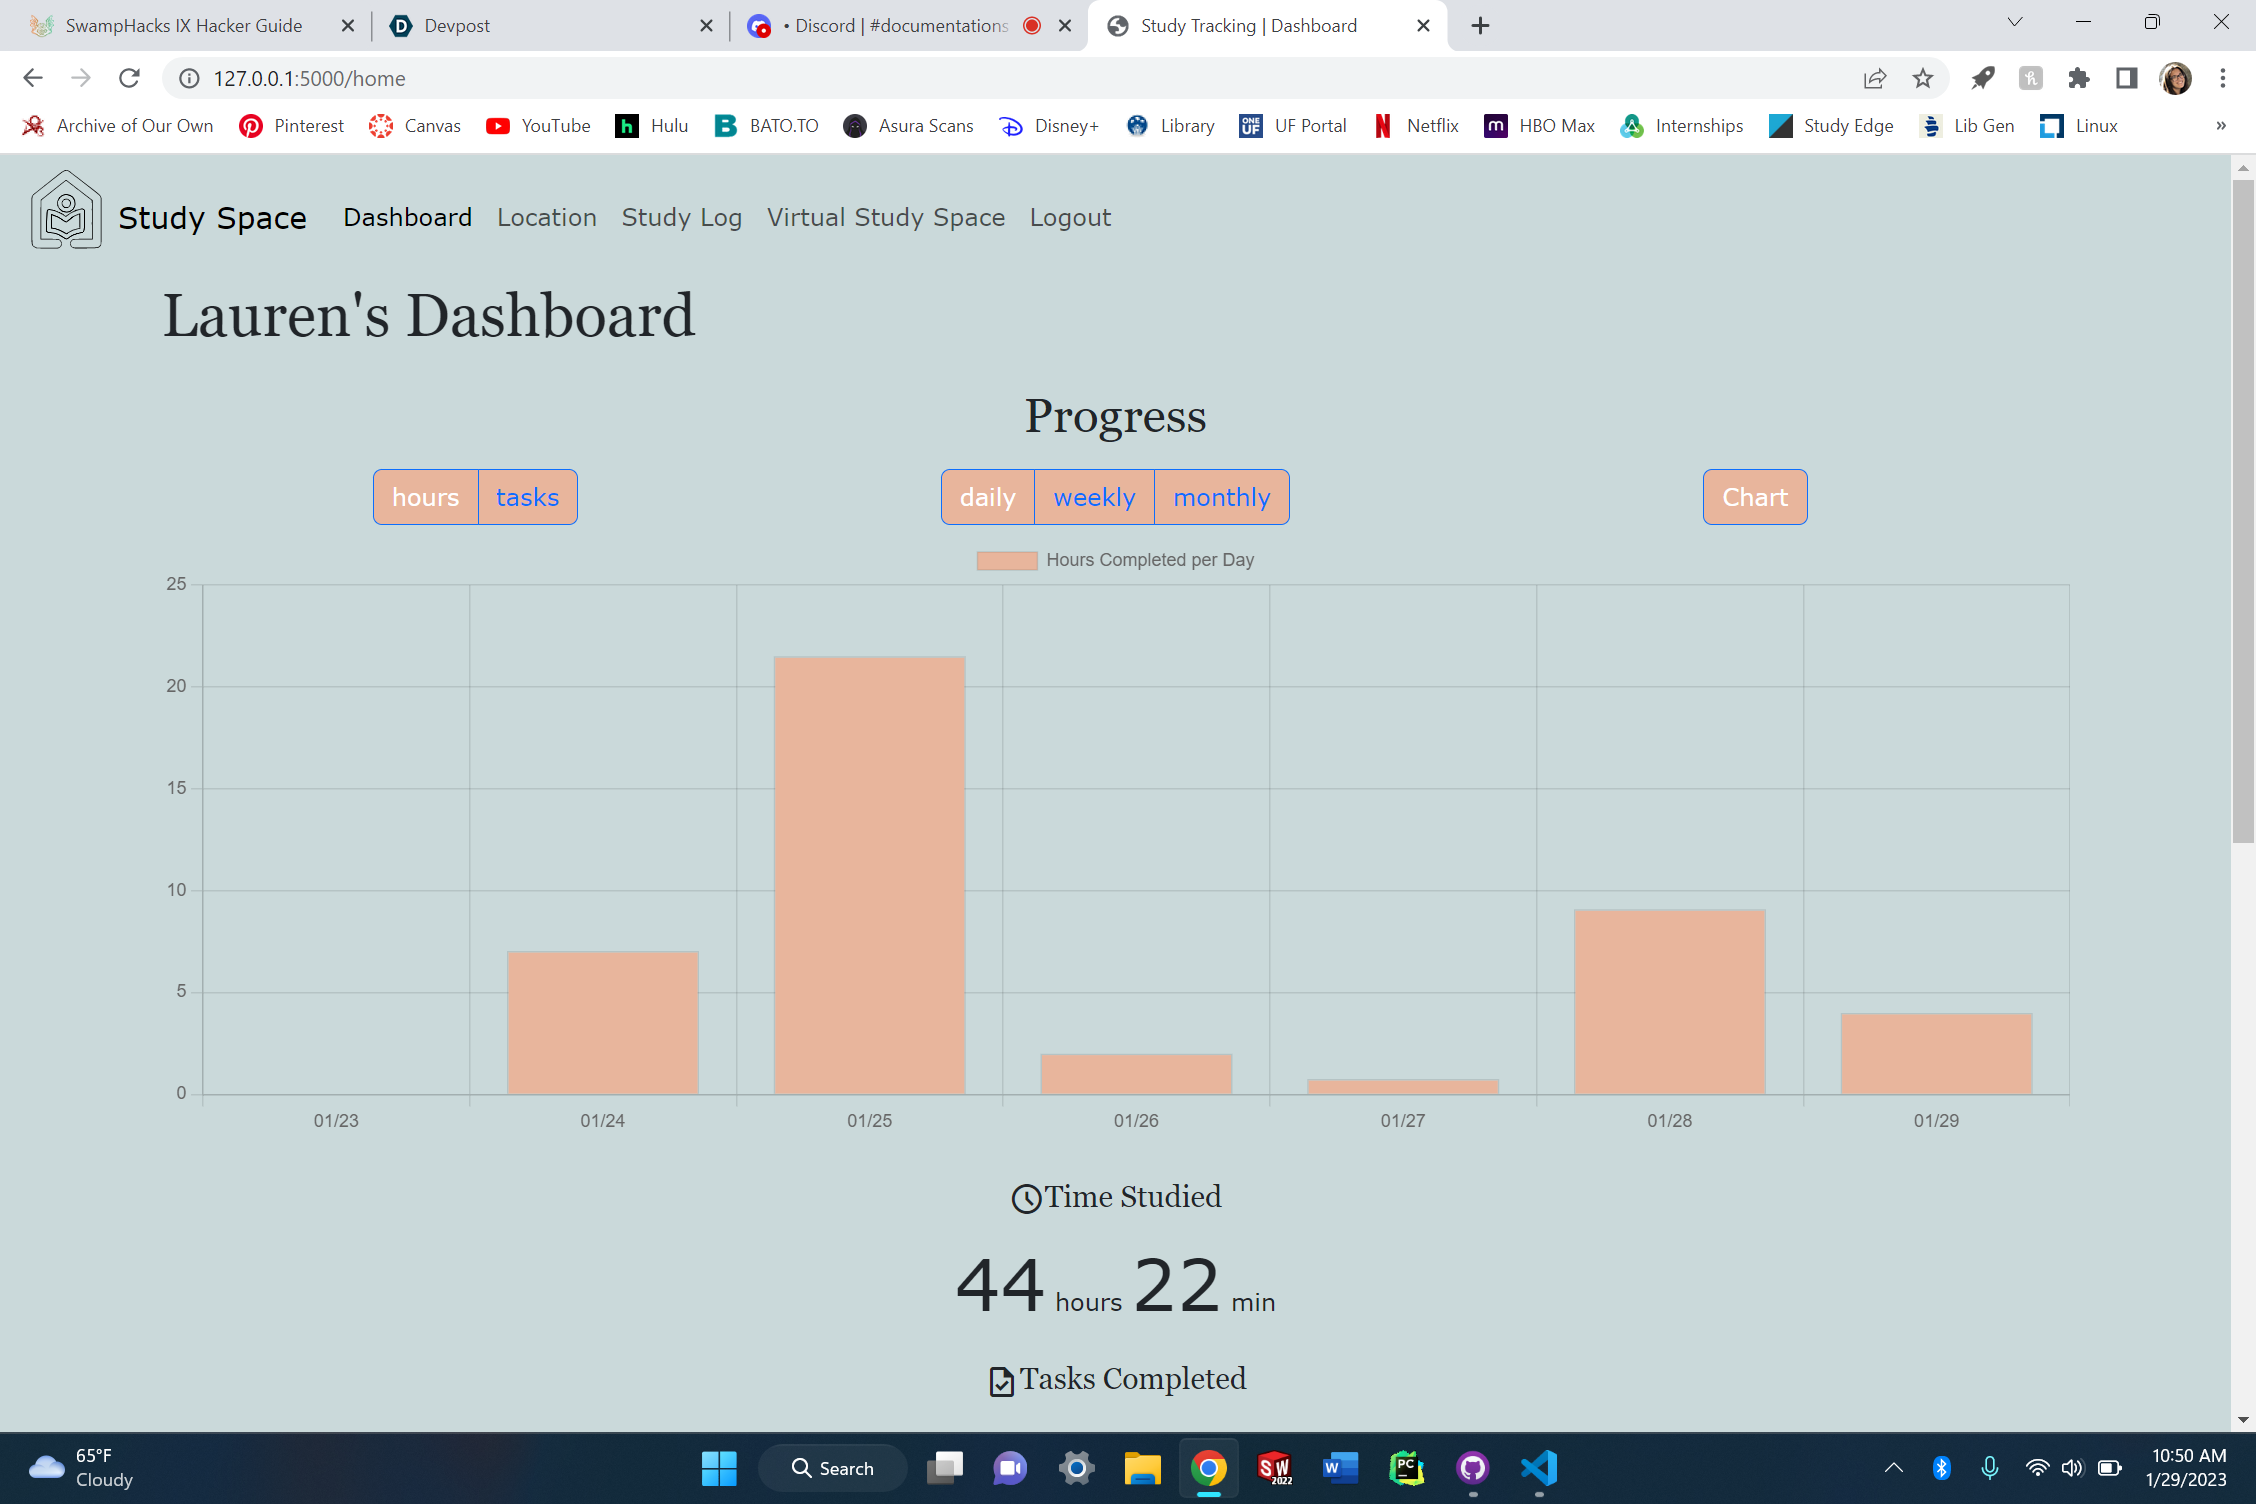This screenshot has width=2256, height=1504.
Task: Click the Chart button
Action: (x=1754, y=497)
